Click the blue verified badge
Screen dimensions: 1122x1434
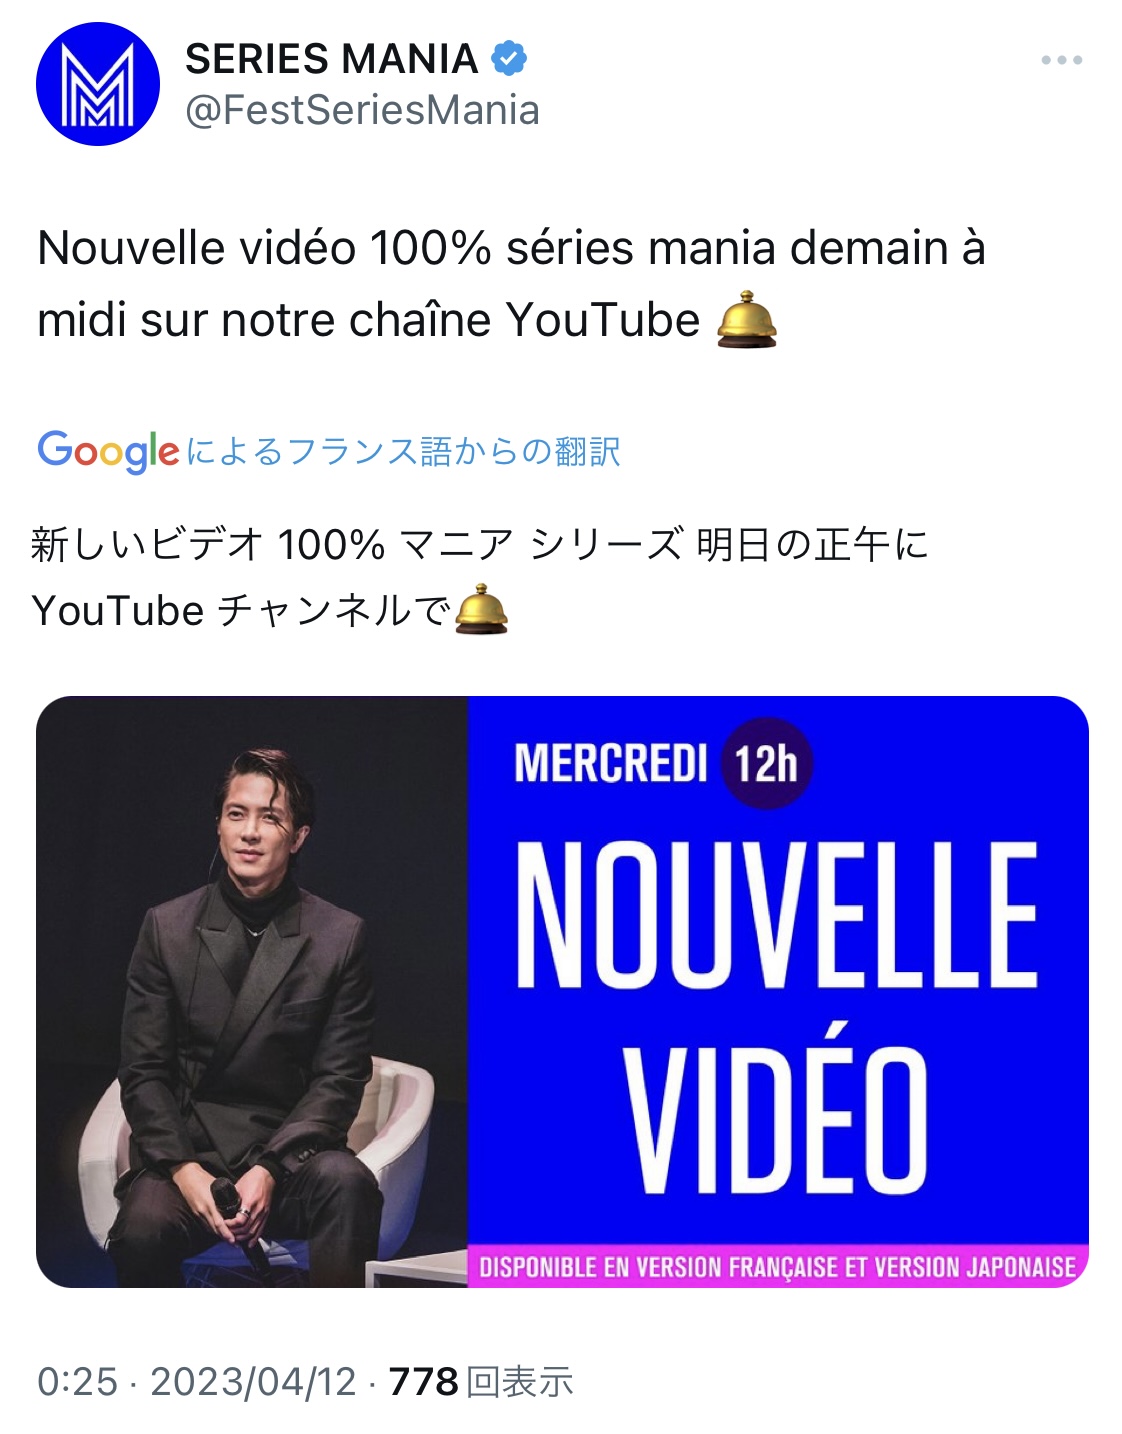(x=510, y=59)
